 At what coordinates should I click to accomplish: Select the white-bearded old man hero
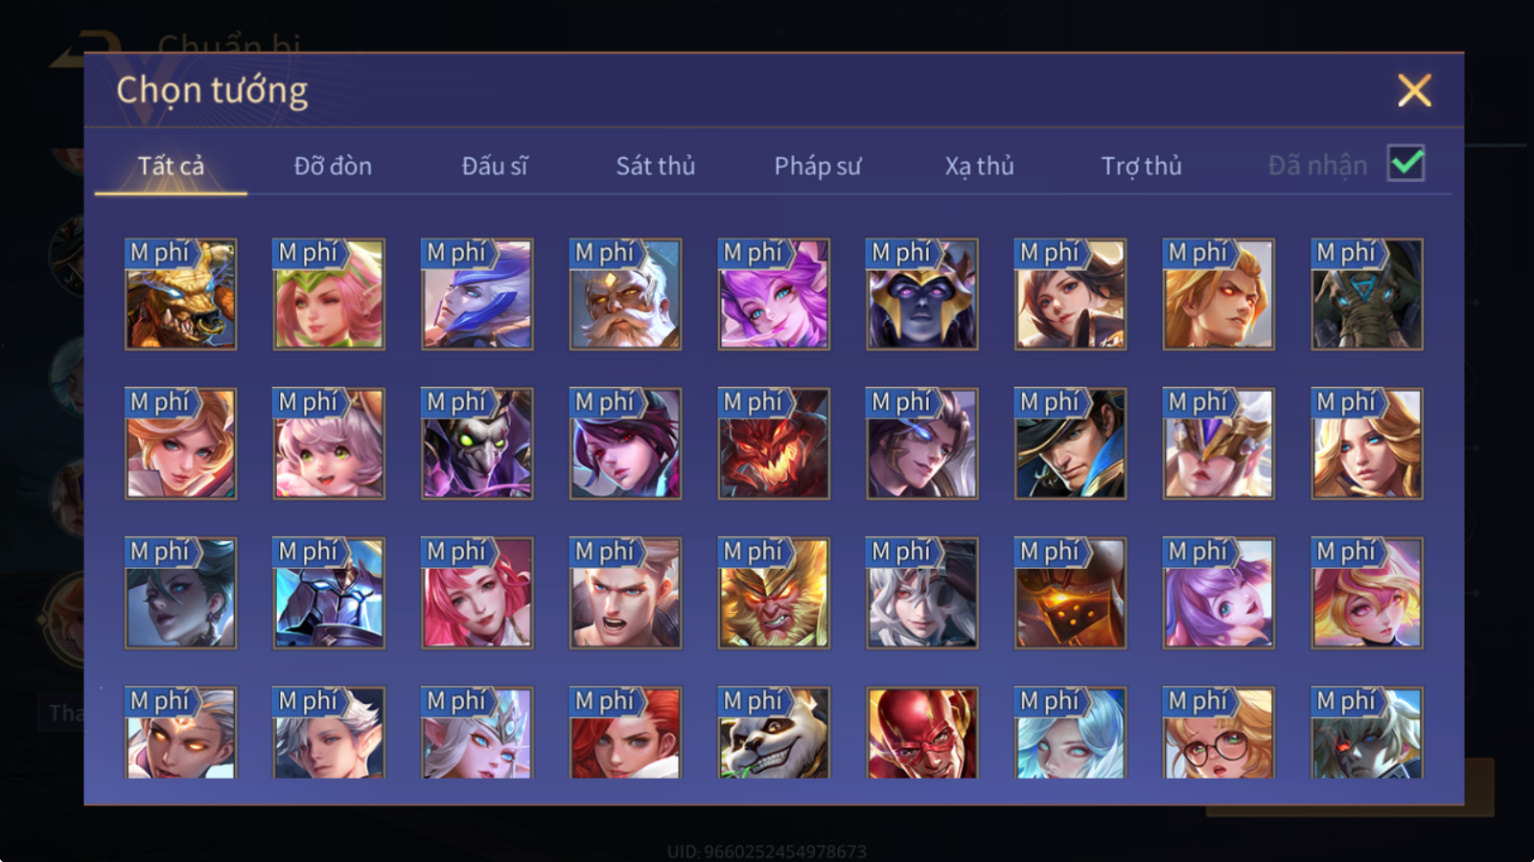click(625, 294)
